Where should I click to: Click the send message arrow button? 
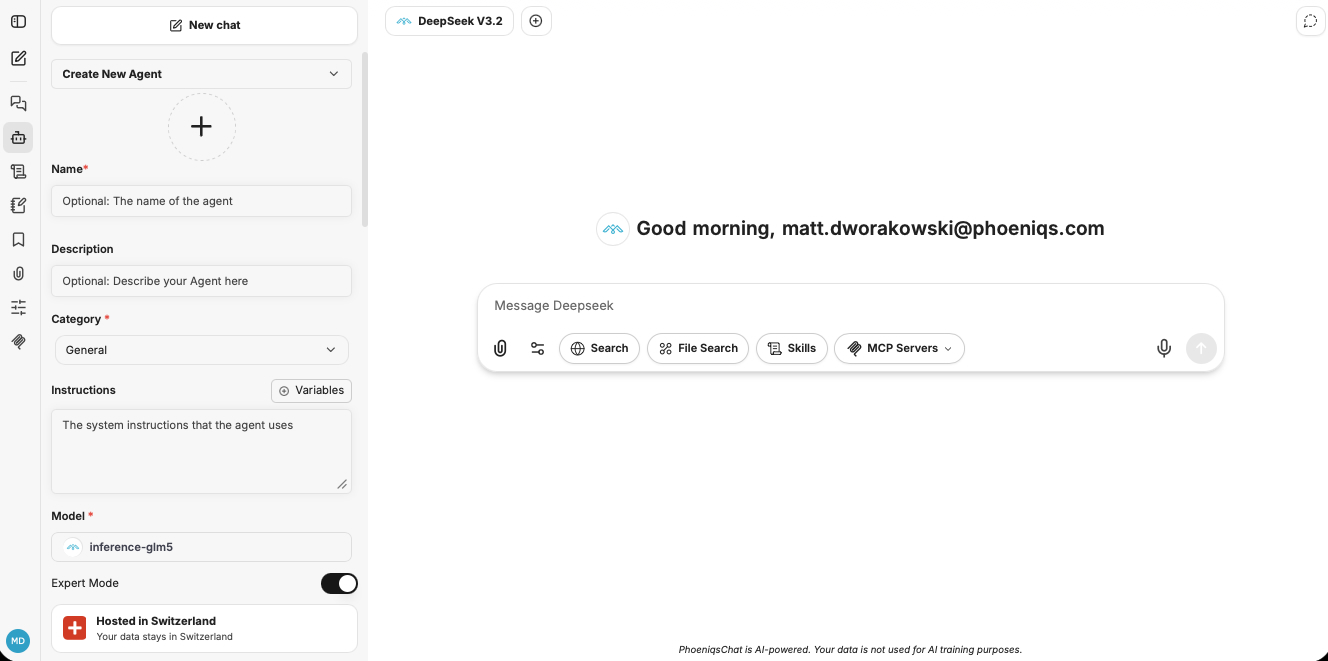pyautogui.click(x=1201, y=348)
